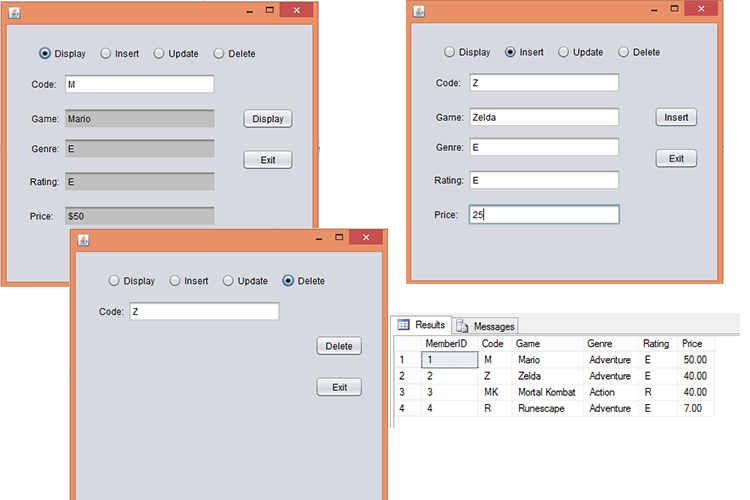Select the Insert radio button in the Display window
This screenshot has width=750, height=500.
pos(105,54)
